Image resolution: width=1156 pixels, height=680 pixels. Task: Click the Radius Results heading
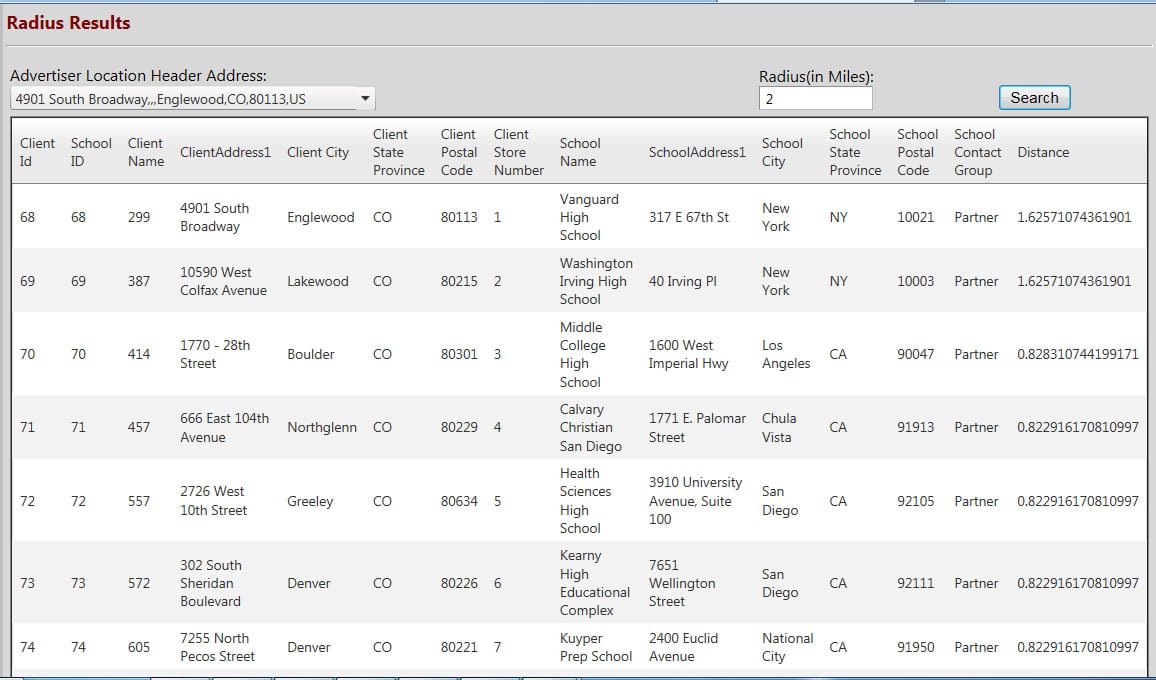click(68, 23)
